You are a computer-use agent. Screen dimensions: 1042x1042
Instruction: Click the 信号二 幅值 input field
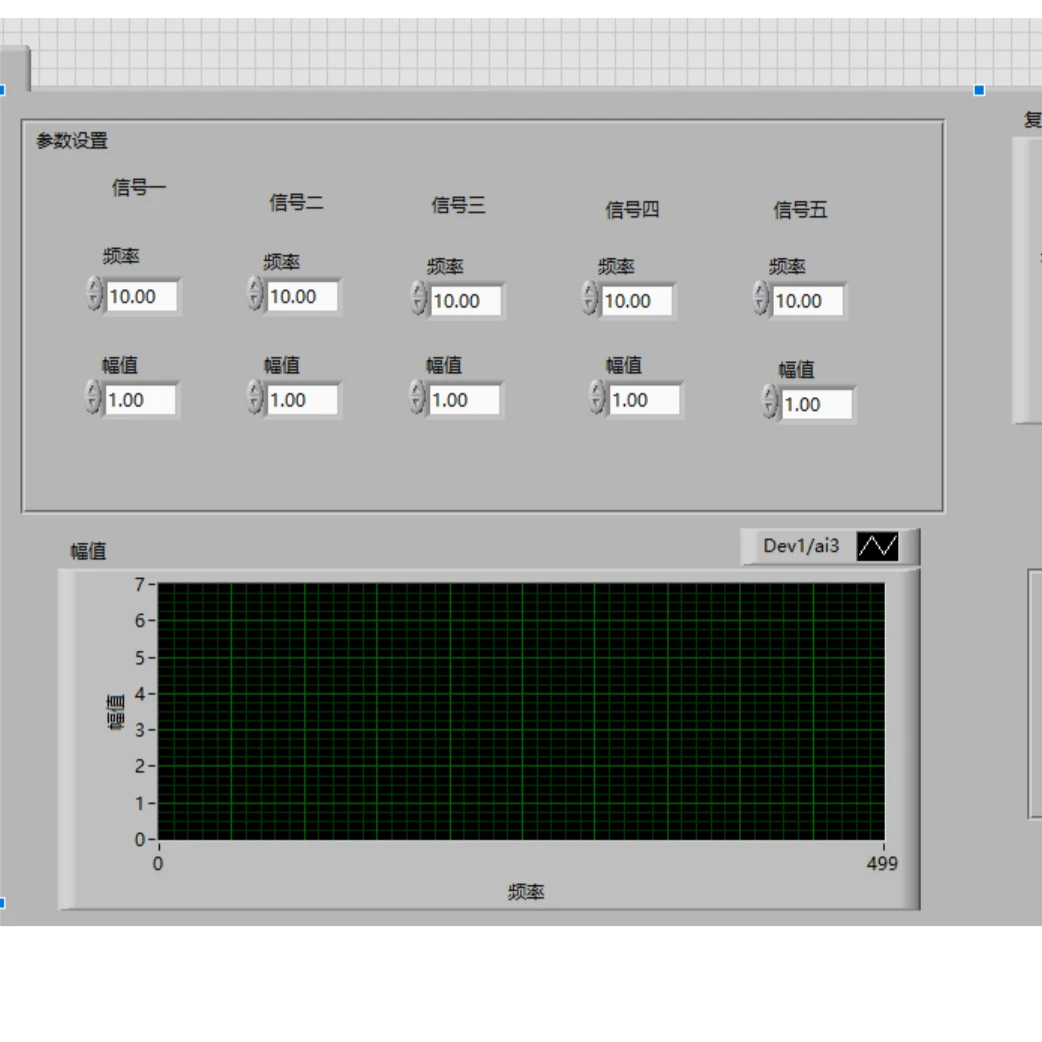click(x=302, y=400)
